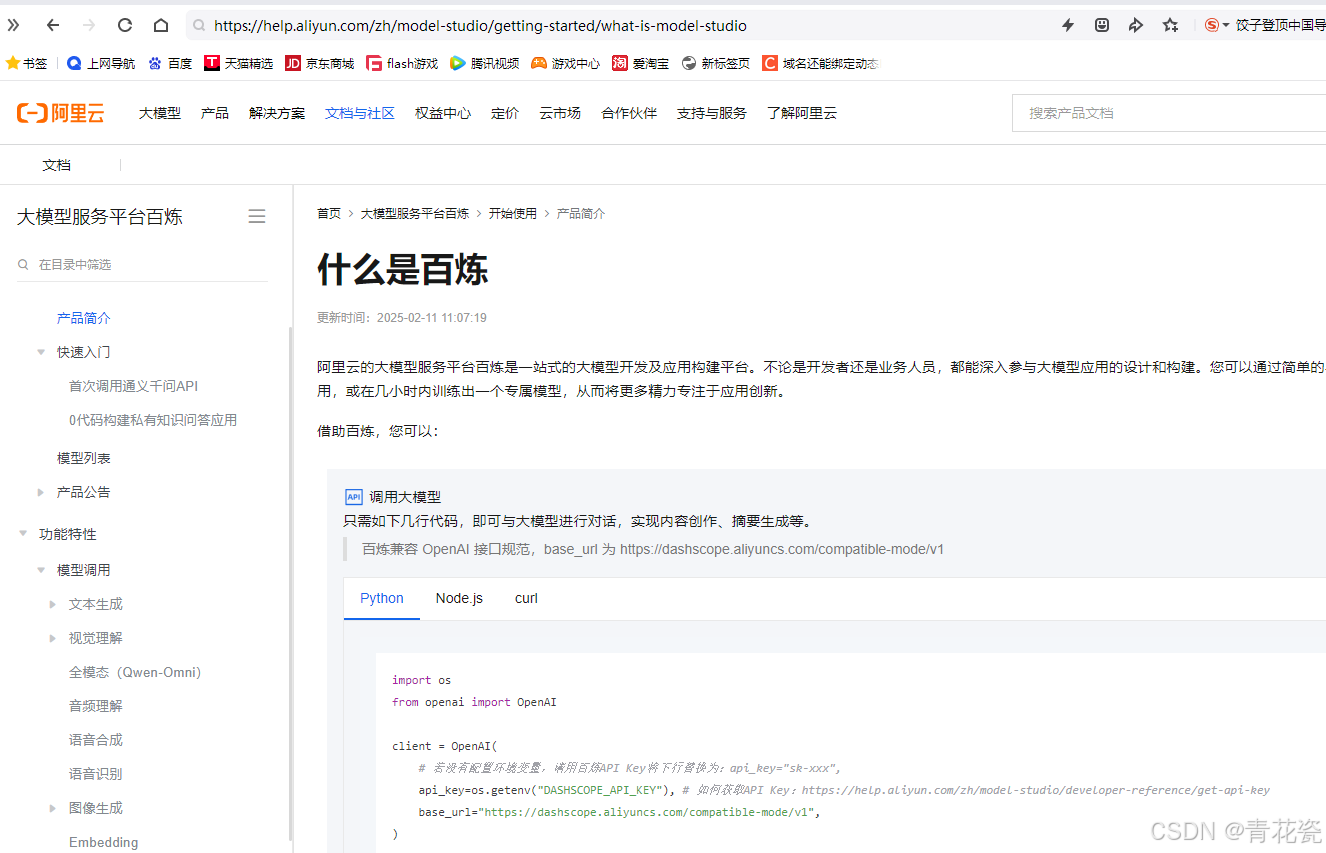Open 语音识别 sidebar item
1326x853 pixels.
96,774
